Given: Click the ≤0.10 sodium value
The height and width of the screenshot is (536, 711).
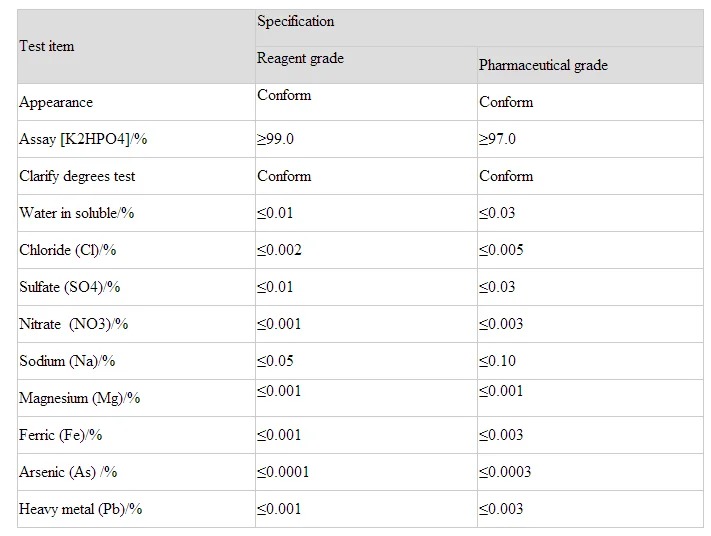Looking at the screenshot, I should click(x=497, y=361).
